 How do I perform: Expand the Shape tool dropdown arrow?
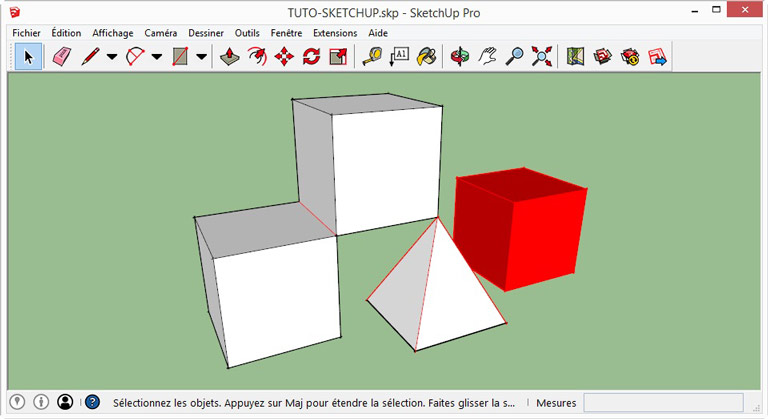[201, 57]
